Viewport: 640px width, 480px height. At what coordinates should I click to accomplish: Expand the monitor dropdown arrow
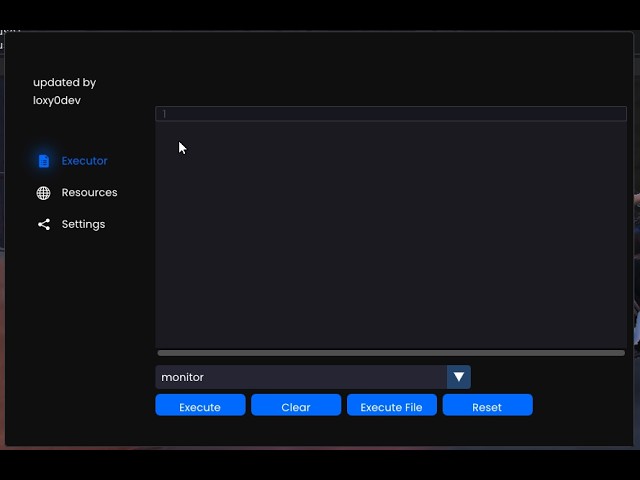point(459,377)
